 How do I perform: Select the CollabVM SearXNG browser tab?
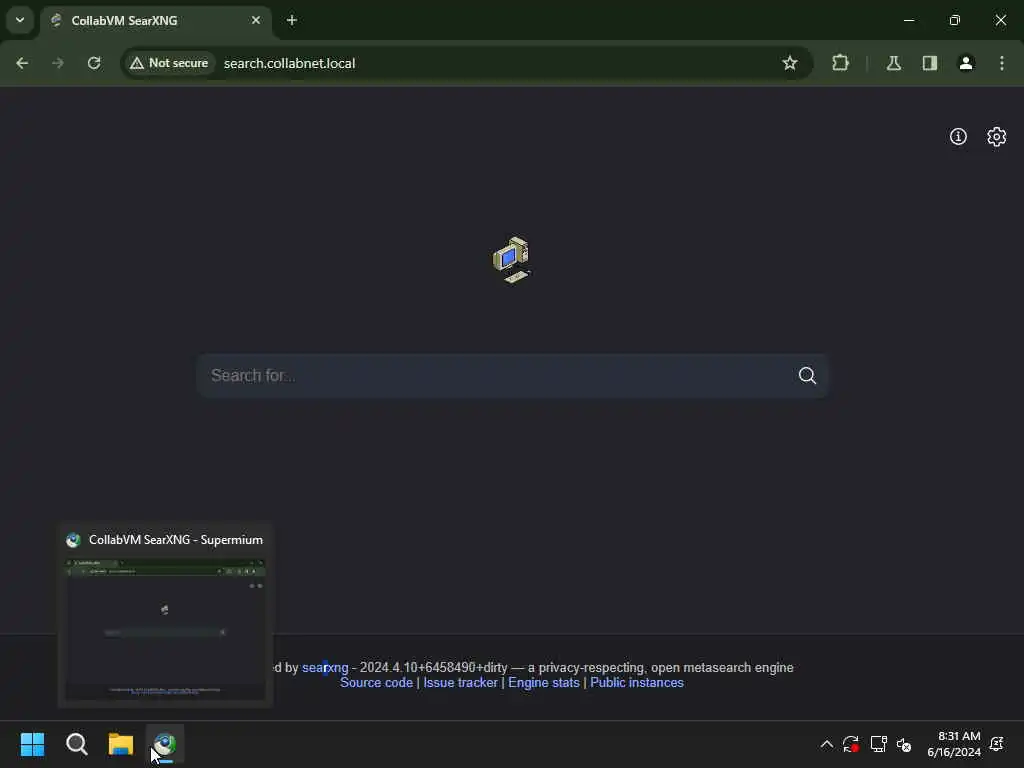[155, 21]
